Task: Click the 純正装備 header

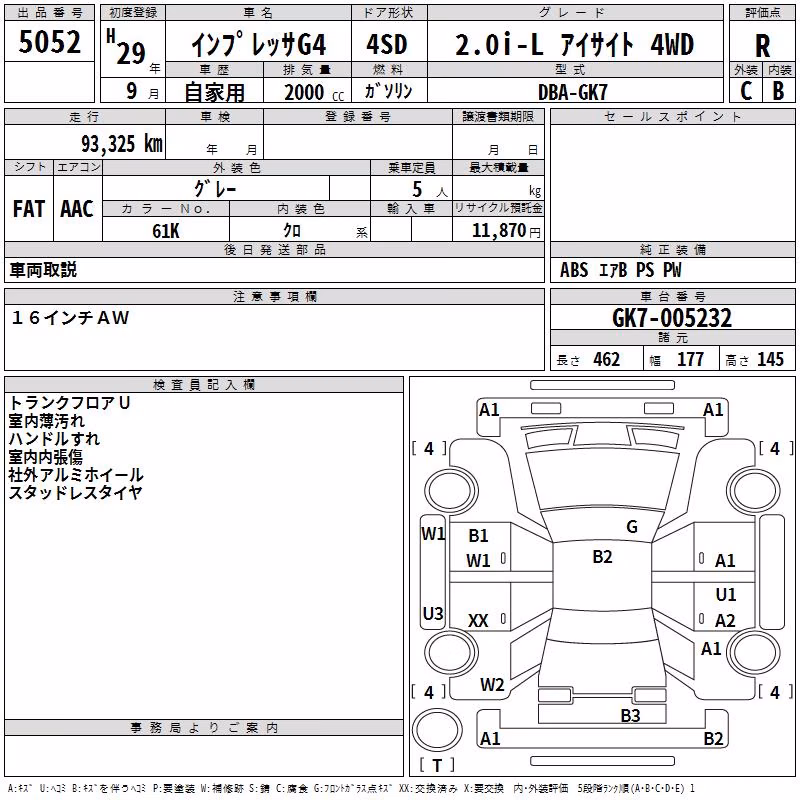Action: click(672, 250)
